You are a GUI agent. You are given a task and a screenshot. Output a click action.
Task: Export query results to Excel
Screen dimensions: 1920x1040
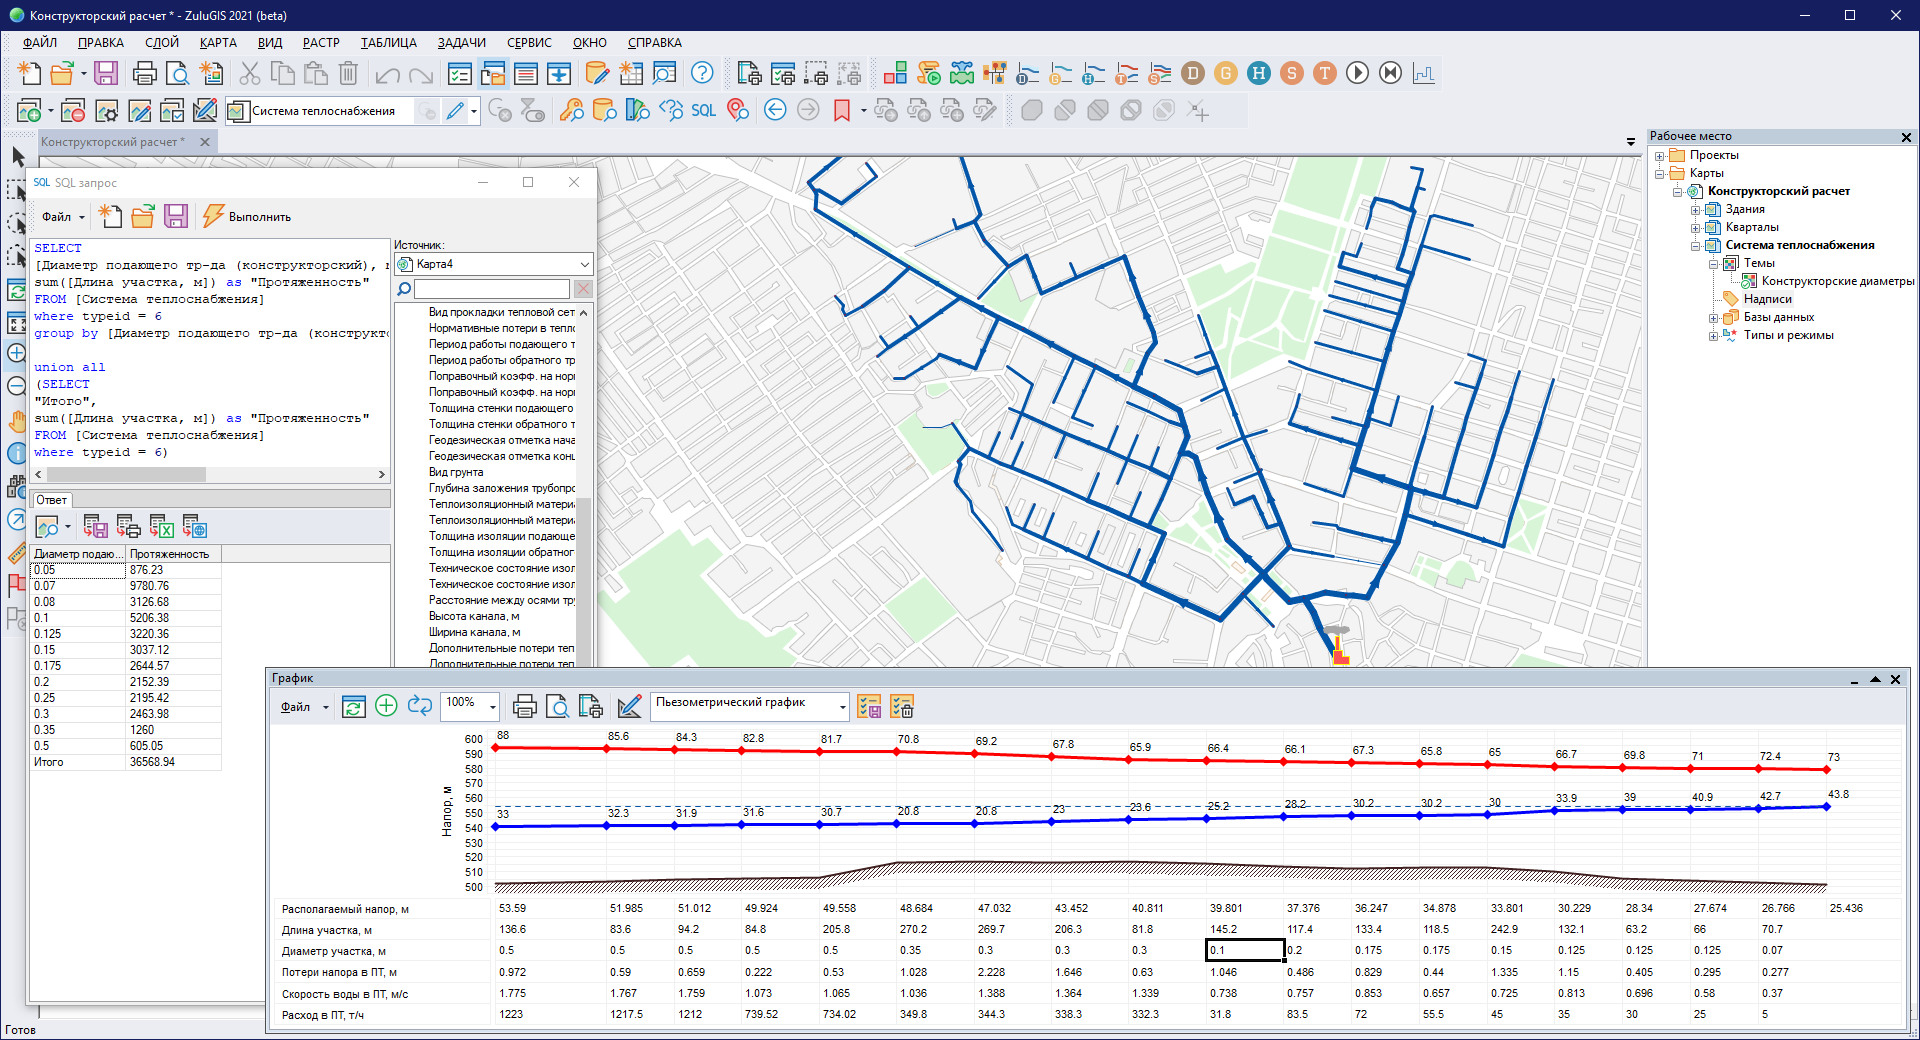(x=161, y=526)
